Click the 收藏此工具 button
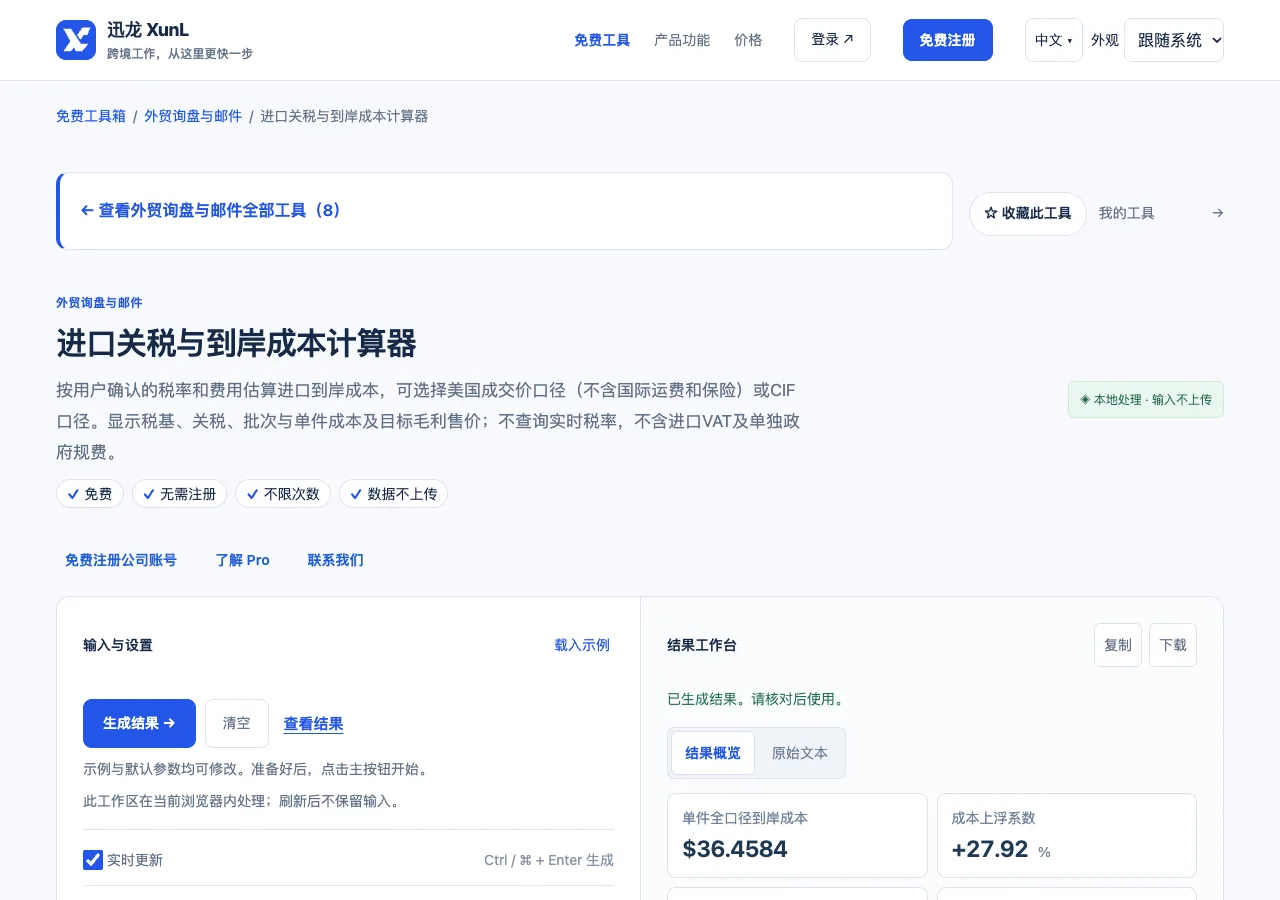The width and height of the screenshot is (1280, 900). [x=1028, y=214]
